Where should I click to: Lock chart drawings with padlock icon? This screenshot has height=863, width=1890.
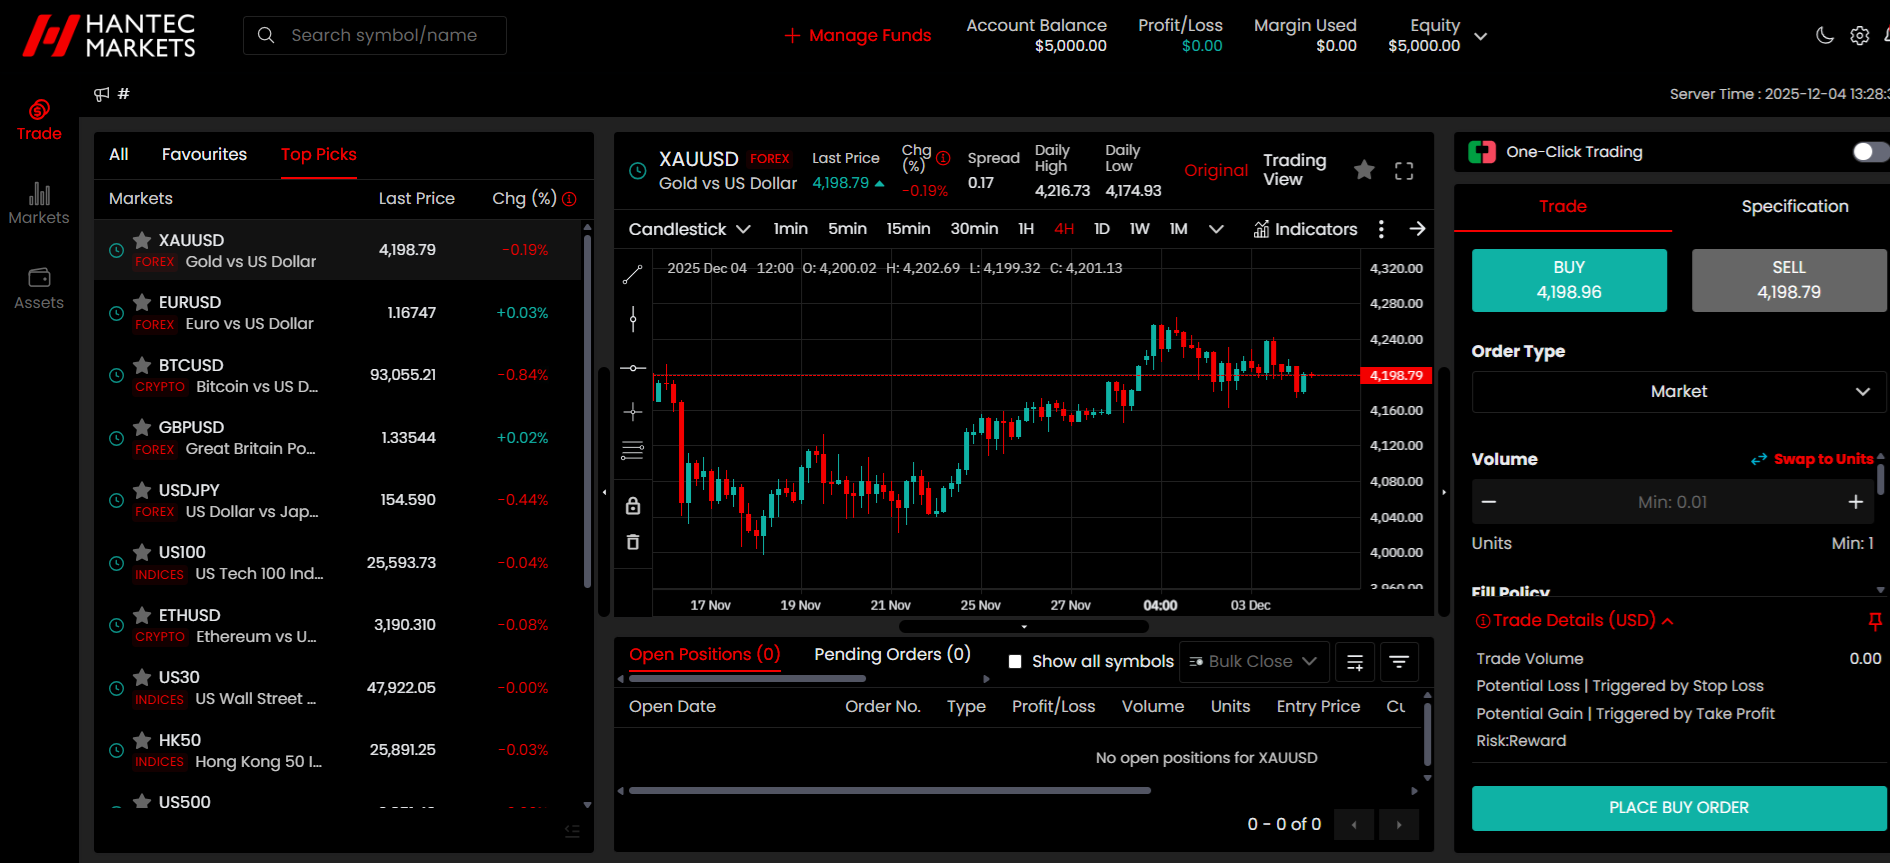point(632,505)
